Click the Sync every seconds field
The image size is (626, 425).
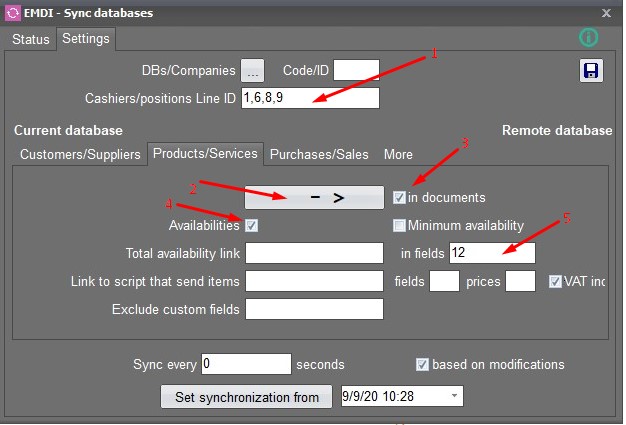pos(246,364)
